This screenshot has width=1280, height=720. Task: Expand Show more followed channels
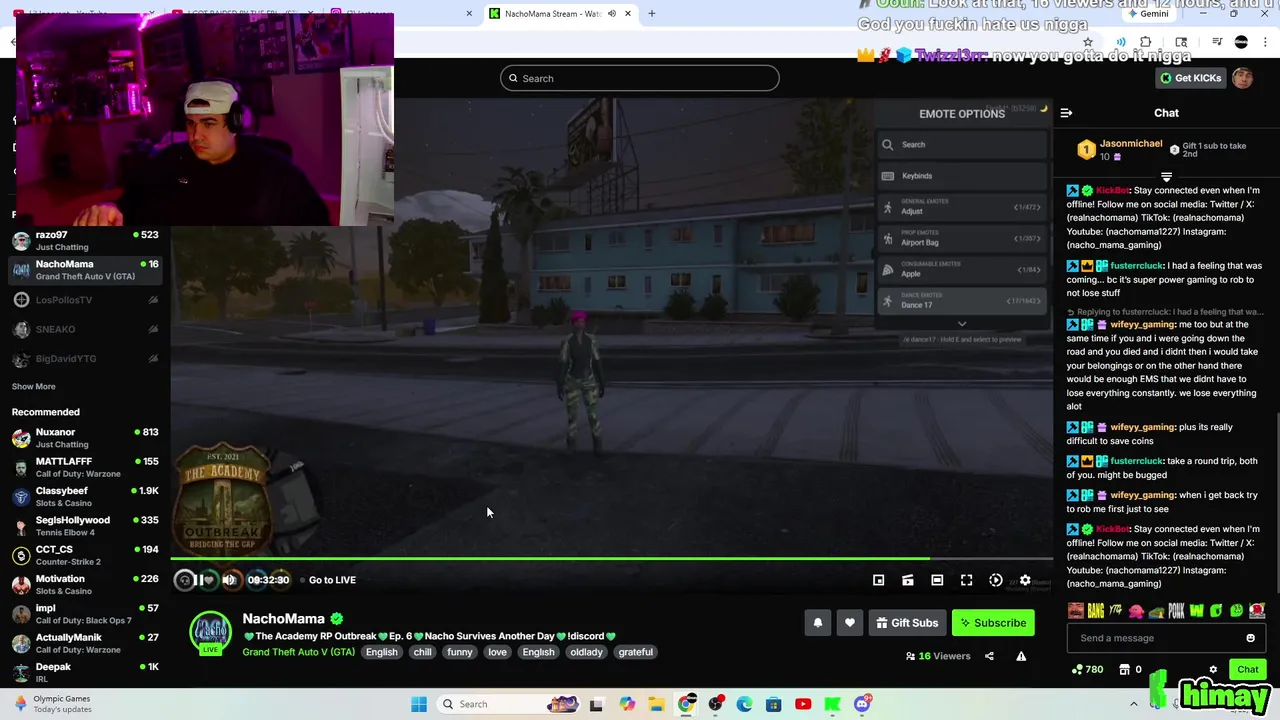pyautogui.click(x=34, y=386)
